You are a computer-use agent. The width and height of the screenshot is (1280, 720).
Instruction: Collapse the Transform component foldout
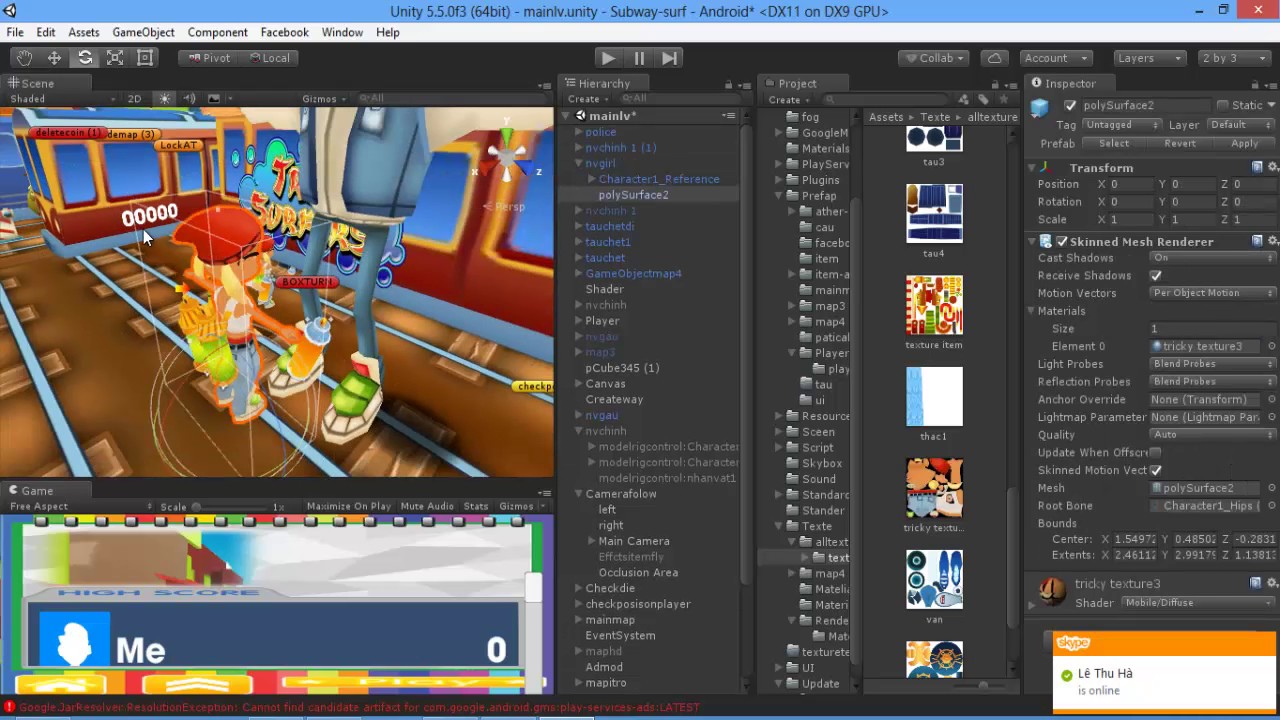[1032, 168]
